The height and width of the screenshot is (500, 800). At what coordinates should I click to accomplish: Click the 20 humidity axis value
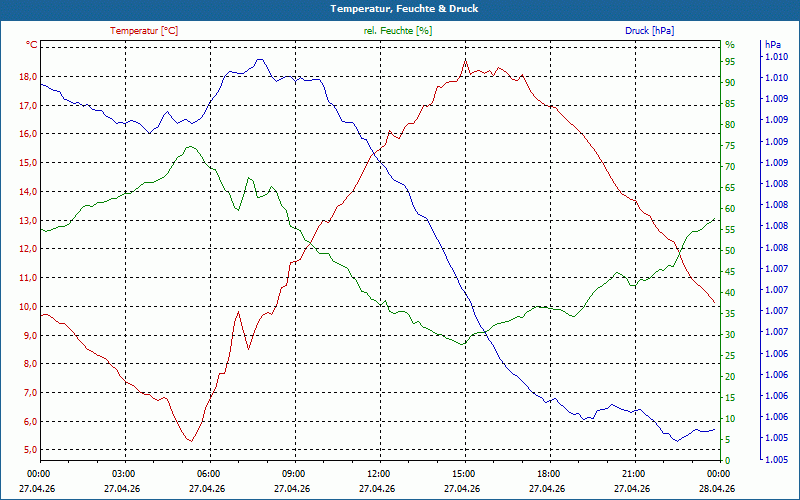(x=730, y=377)
